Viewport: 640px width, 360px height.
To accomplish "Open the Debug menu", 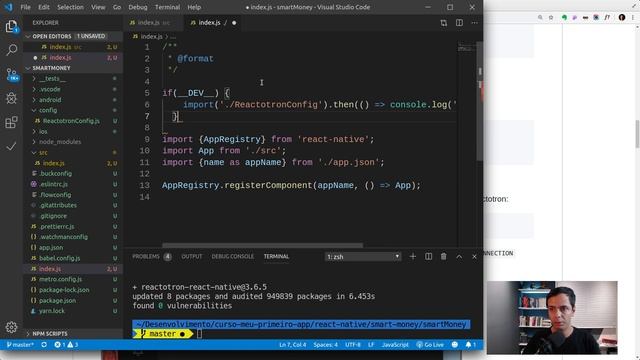I will coord(138,7).
